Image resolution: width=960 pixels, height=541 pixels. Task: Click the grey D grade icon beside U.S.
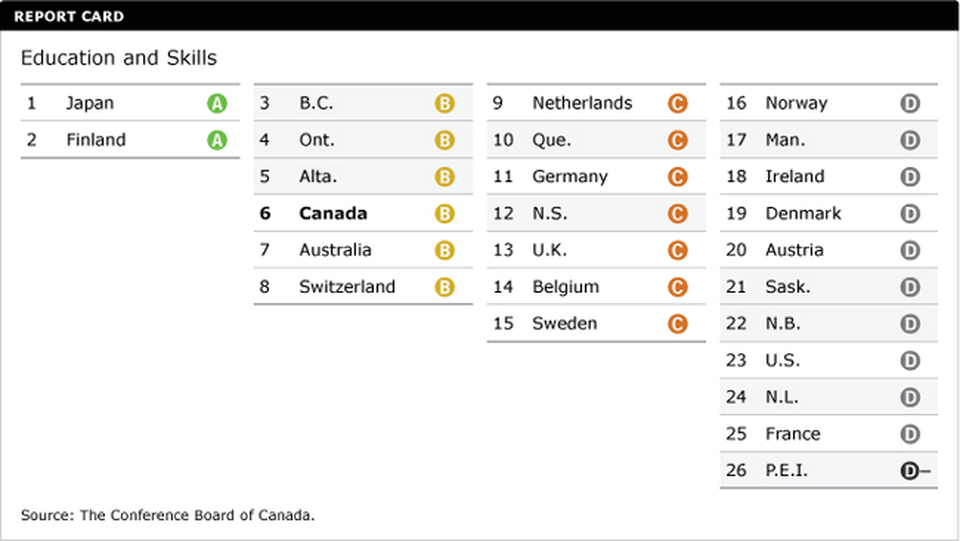(909, 361)
